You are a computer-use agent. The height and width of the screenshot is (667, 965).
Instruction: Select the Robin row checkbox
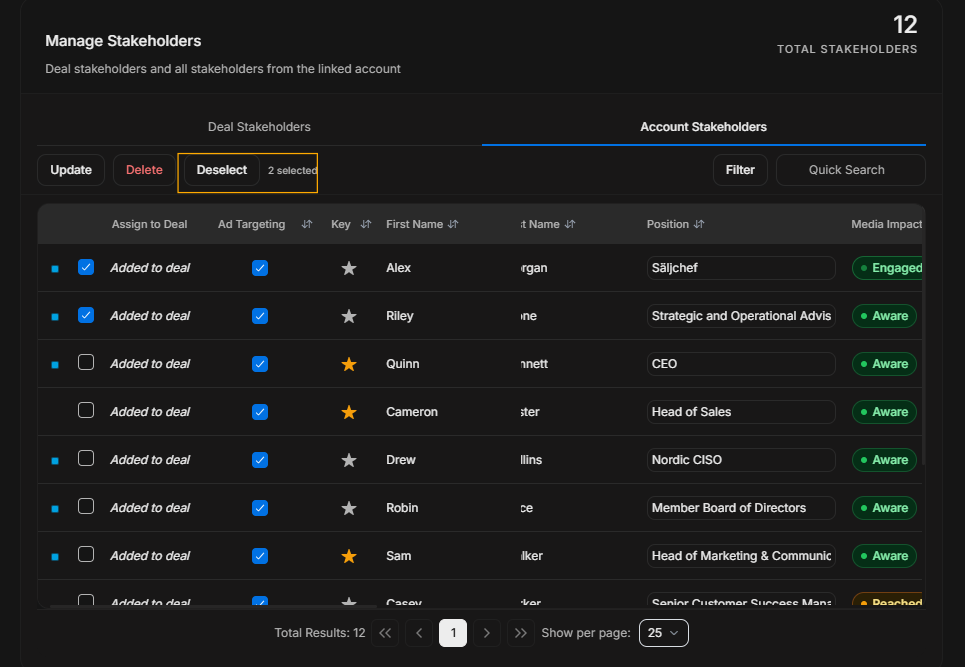86,506
